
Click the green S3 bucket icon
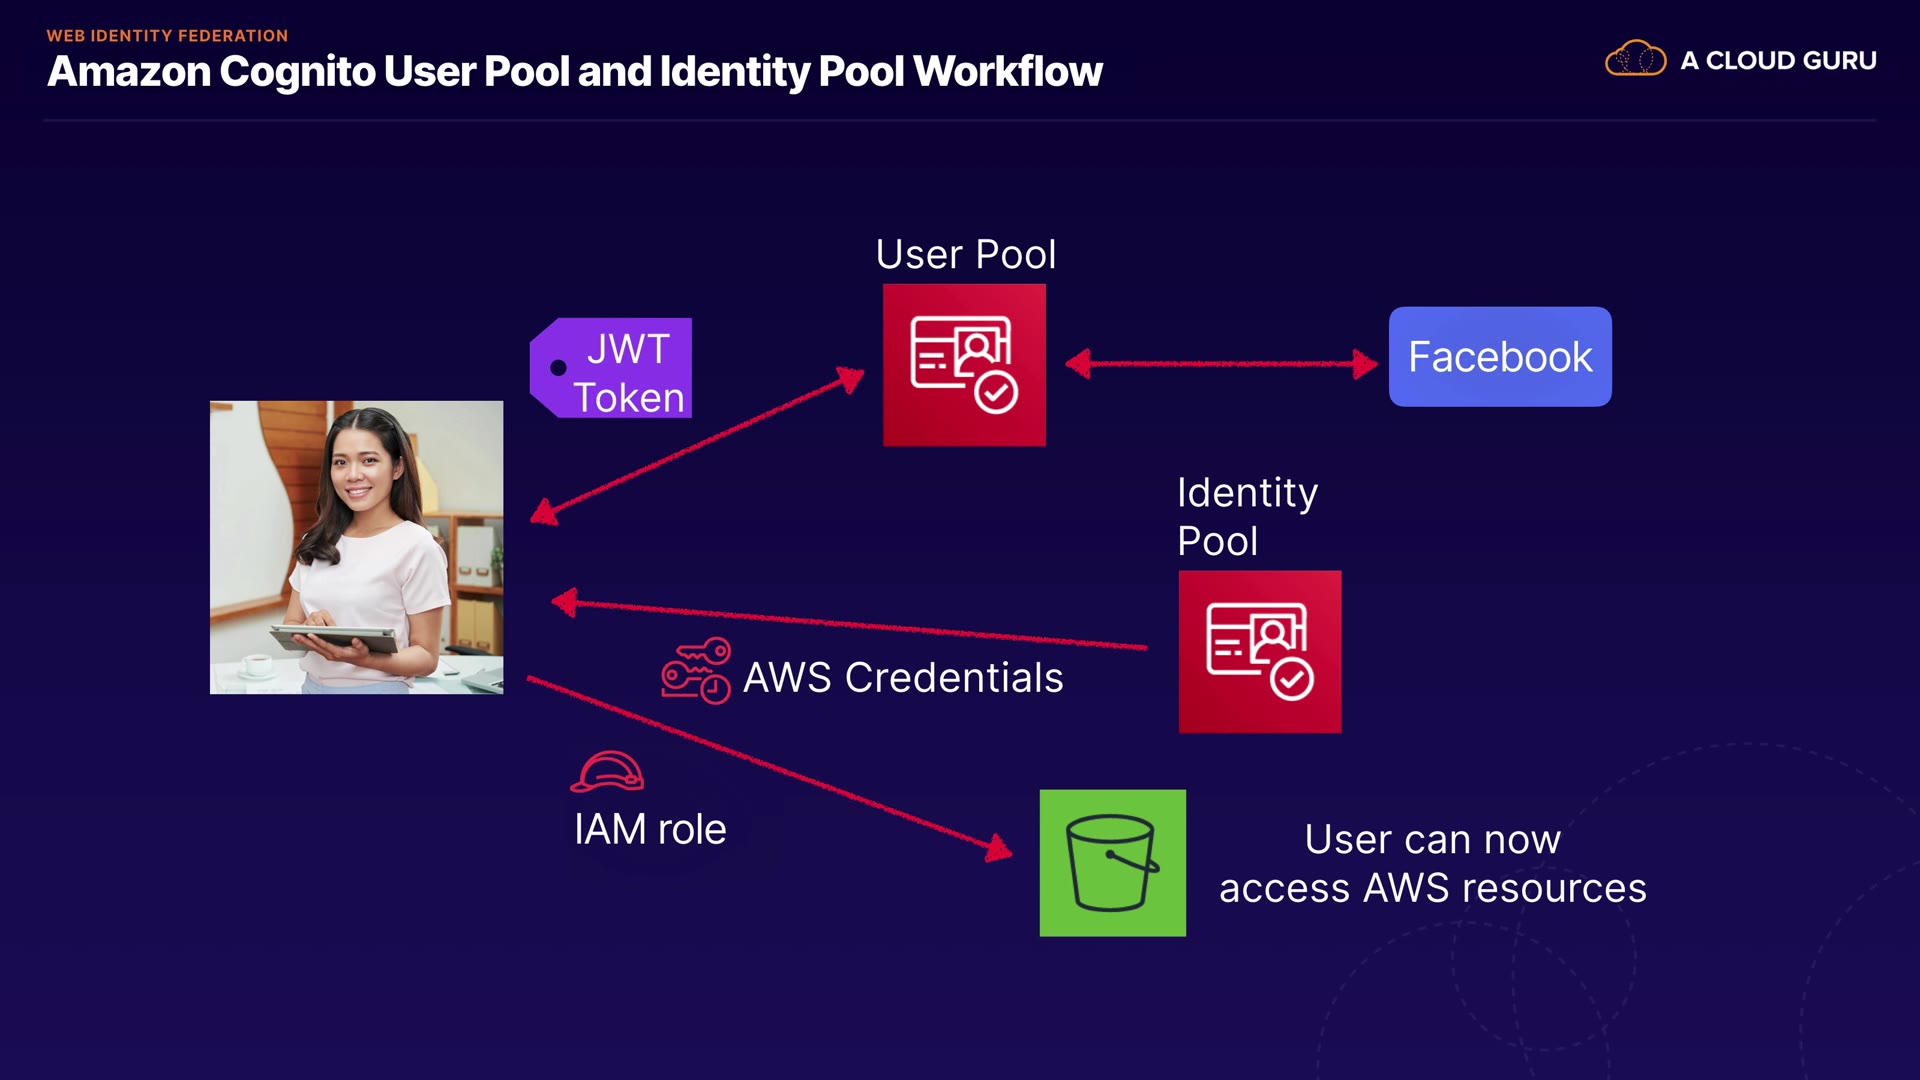[x=1112, y=863]
